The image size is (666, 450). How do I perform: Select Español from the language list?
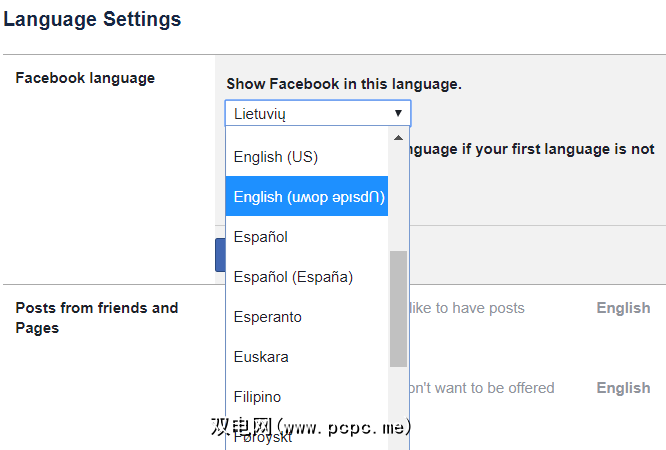pos(261,237)
